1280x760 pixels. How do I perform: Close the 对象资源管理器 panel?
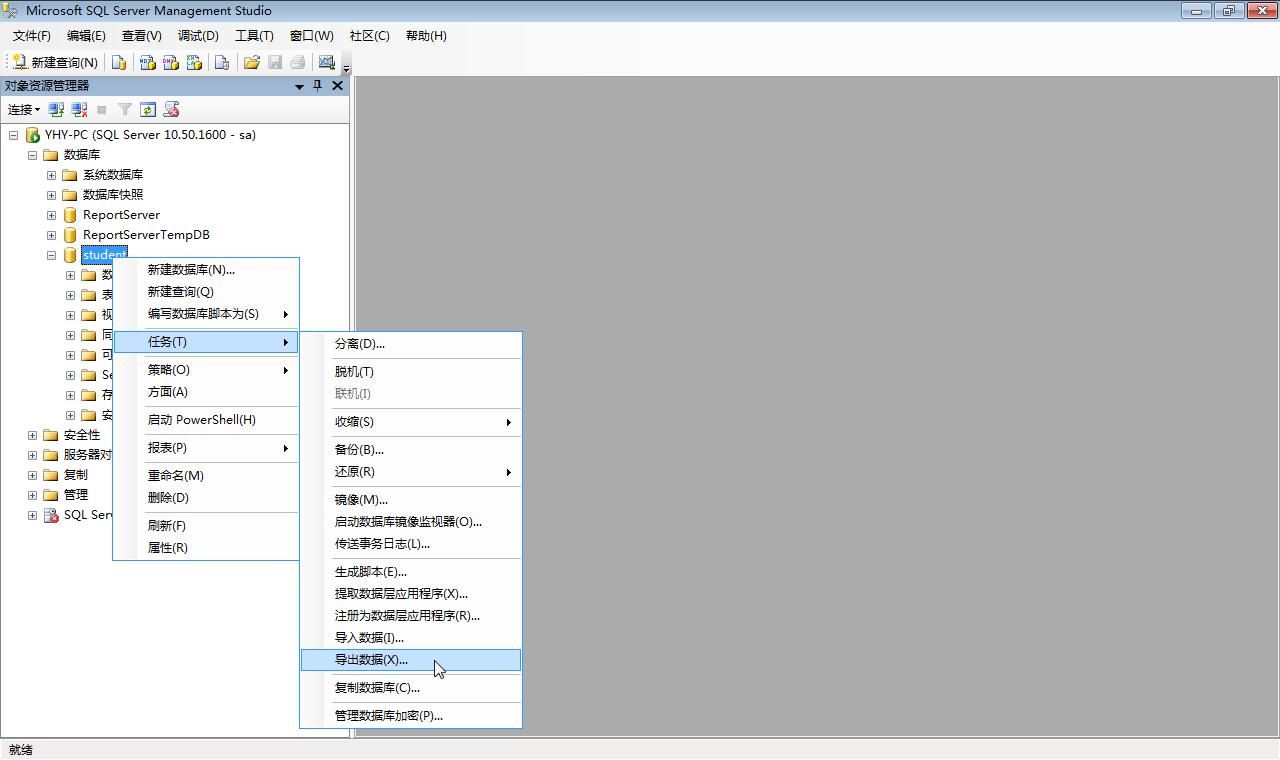point(337,86)
